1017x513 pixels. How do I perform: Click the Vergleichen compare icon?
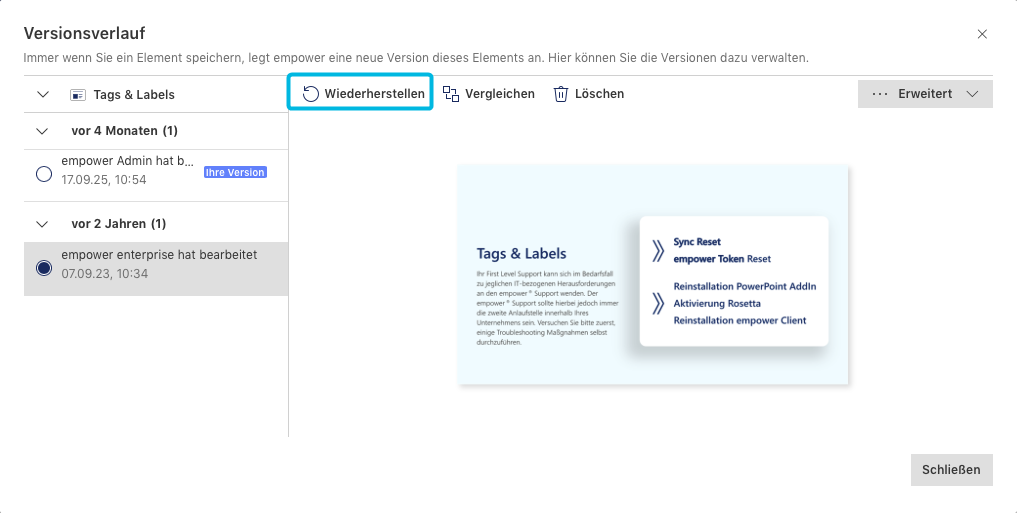coord(451,94)
